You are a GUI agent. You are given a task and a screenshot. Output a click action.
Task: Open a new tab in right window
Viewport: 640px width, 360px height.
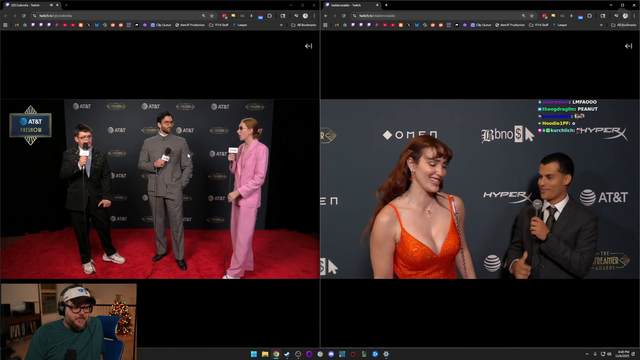pyautogui.click(x=386, y=5)
